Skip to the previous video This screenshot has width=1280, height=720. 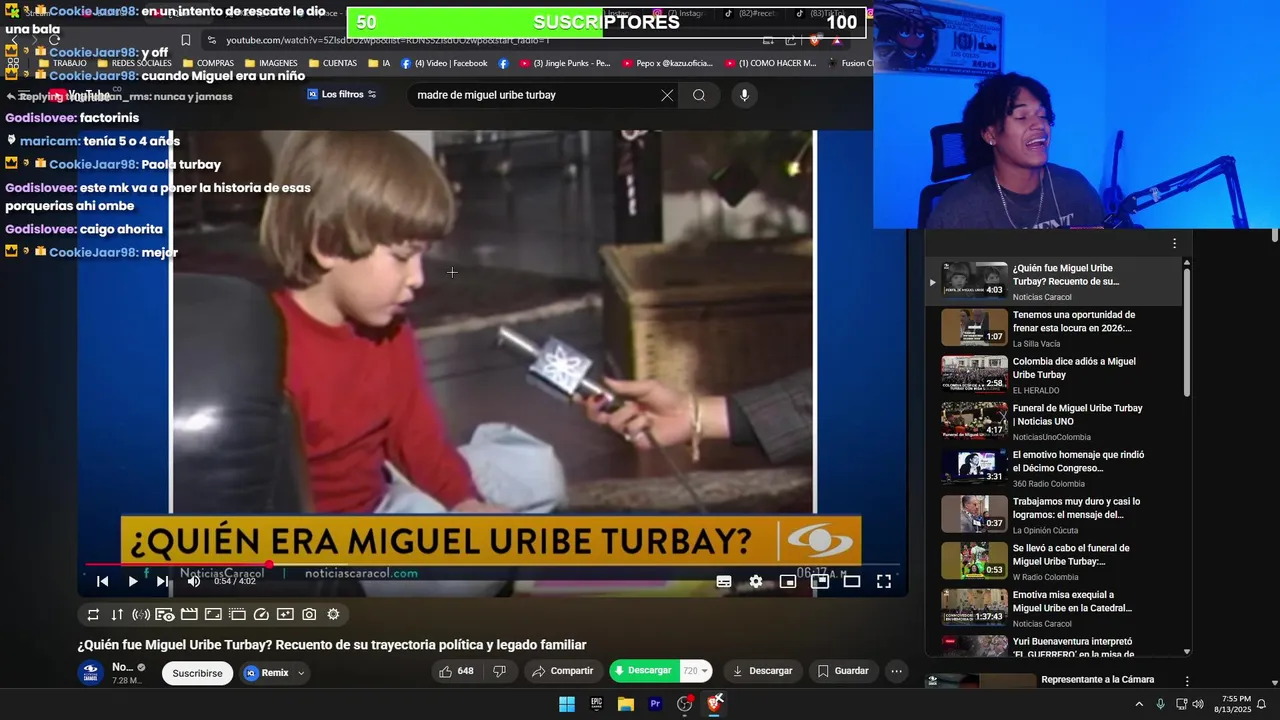click(x=102, y=581)
